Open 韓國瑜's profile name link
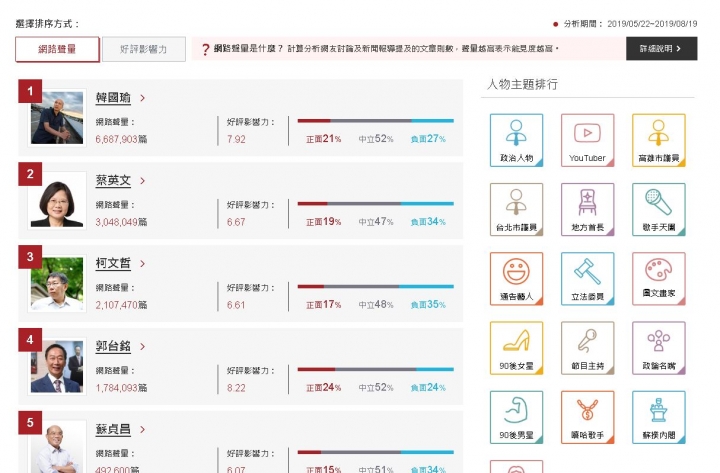The height and width of the screenshot is (473, 720). point(113,98)
